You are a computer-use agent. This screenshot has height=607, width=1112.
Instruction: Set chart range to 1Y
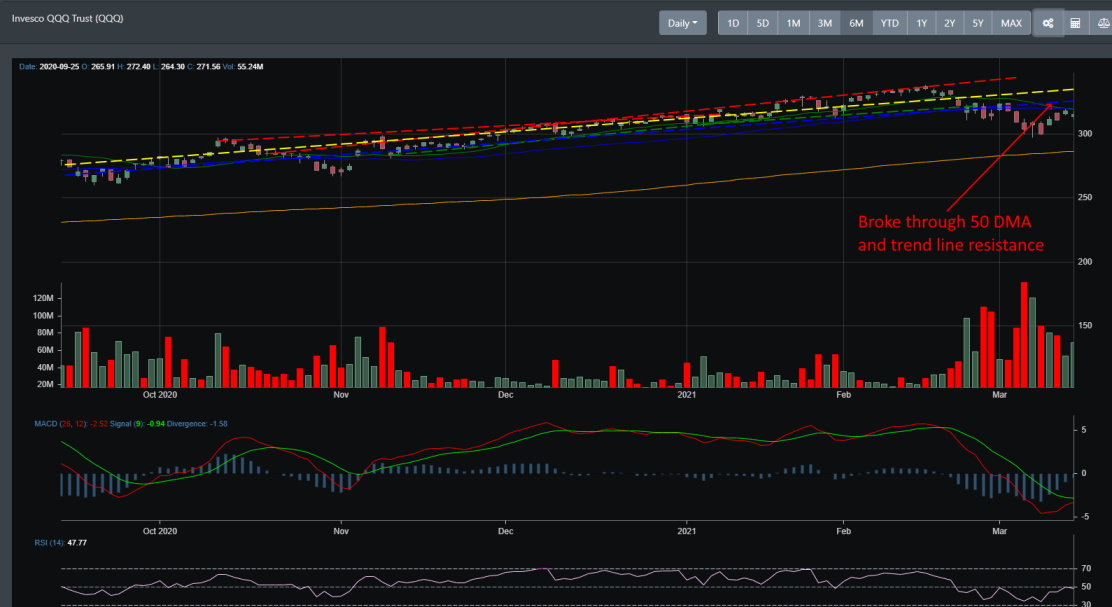[921, 23]
